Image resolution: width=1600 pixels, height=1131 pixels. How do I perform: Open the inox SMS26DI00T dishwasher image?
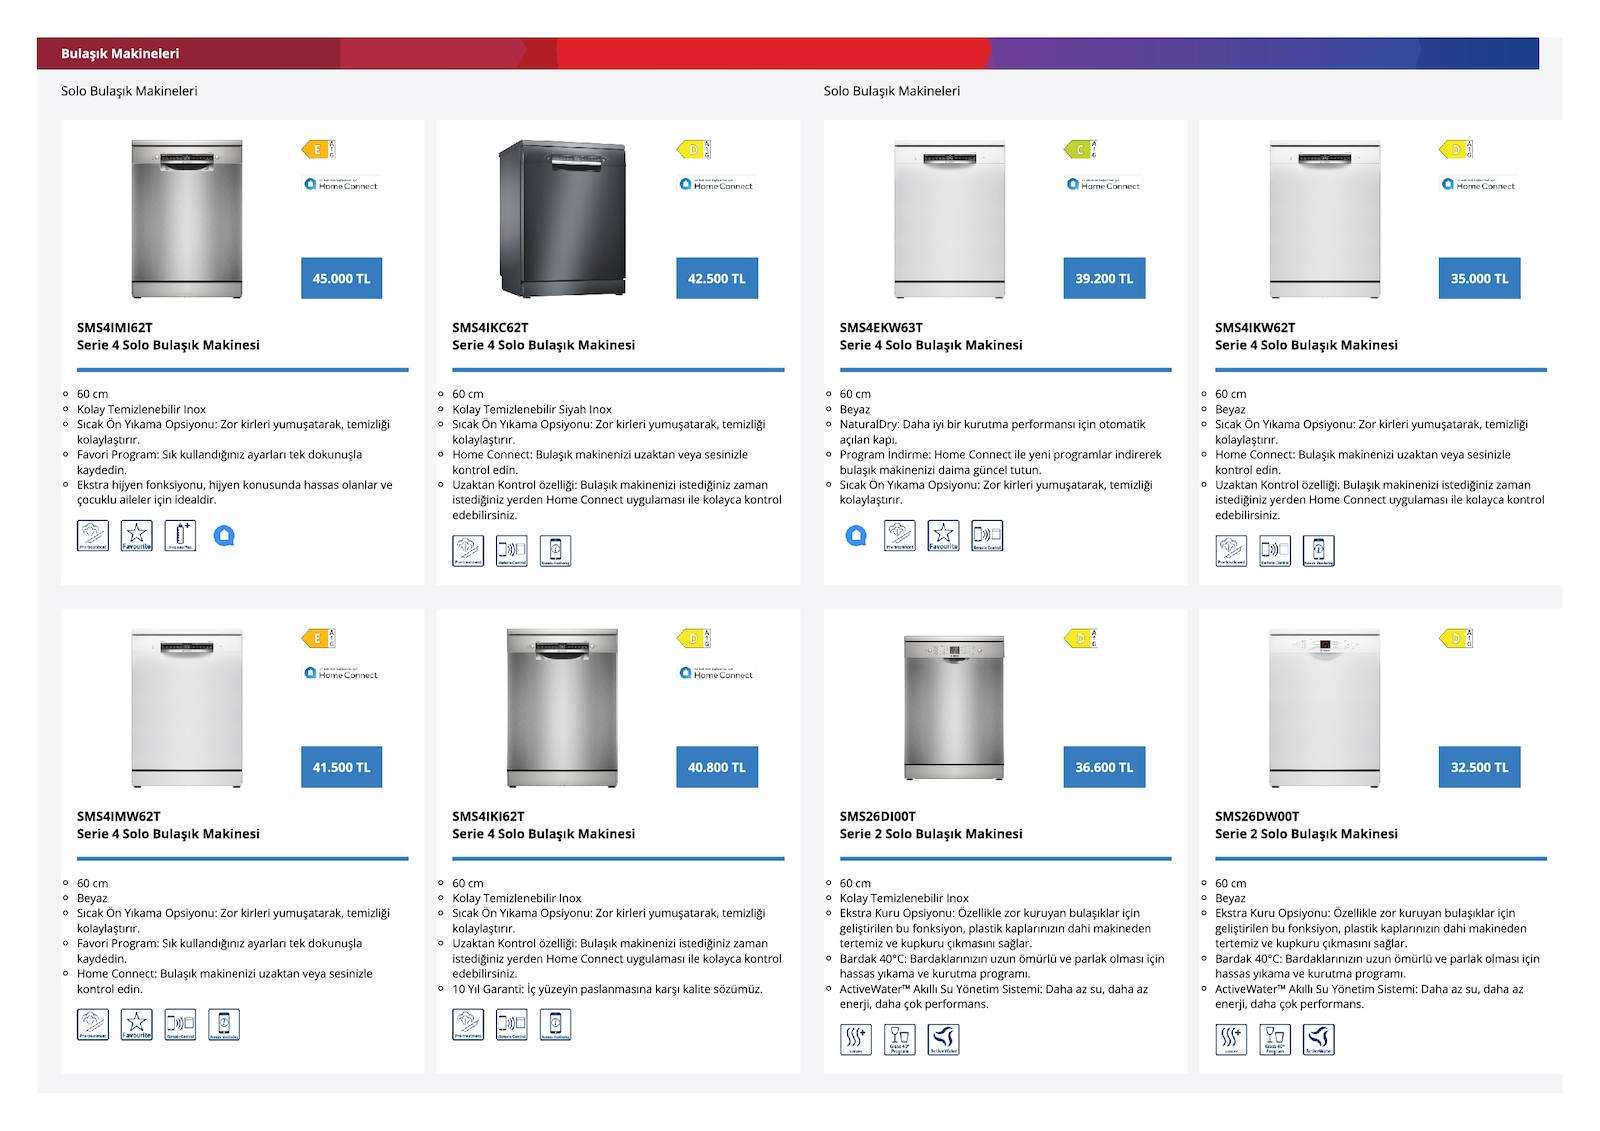click(954, 707)
